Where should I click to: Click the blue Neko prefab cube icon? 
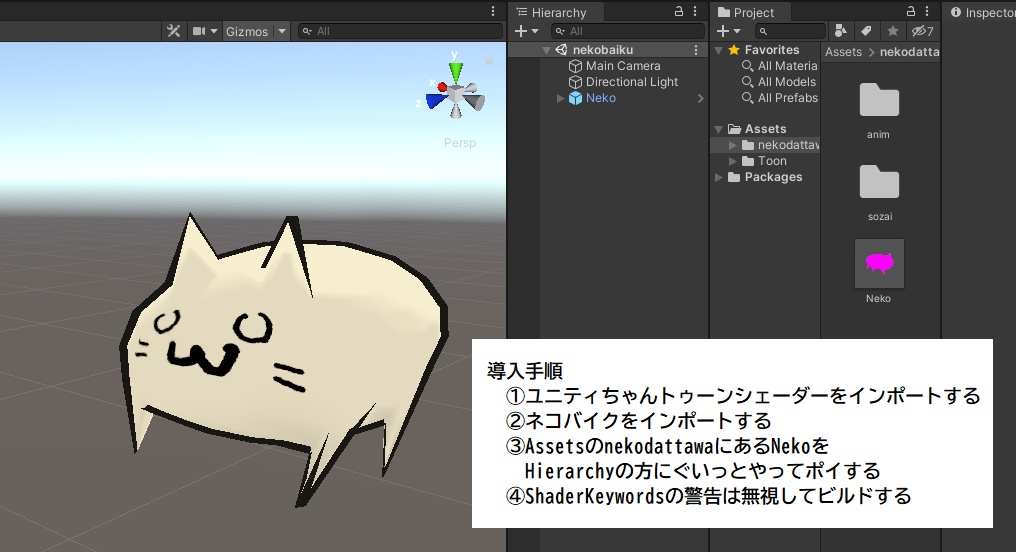tap(575, 98)
